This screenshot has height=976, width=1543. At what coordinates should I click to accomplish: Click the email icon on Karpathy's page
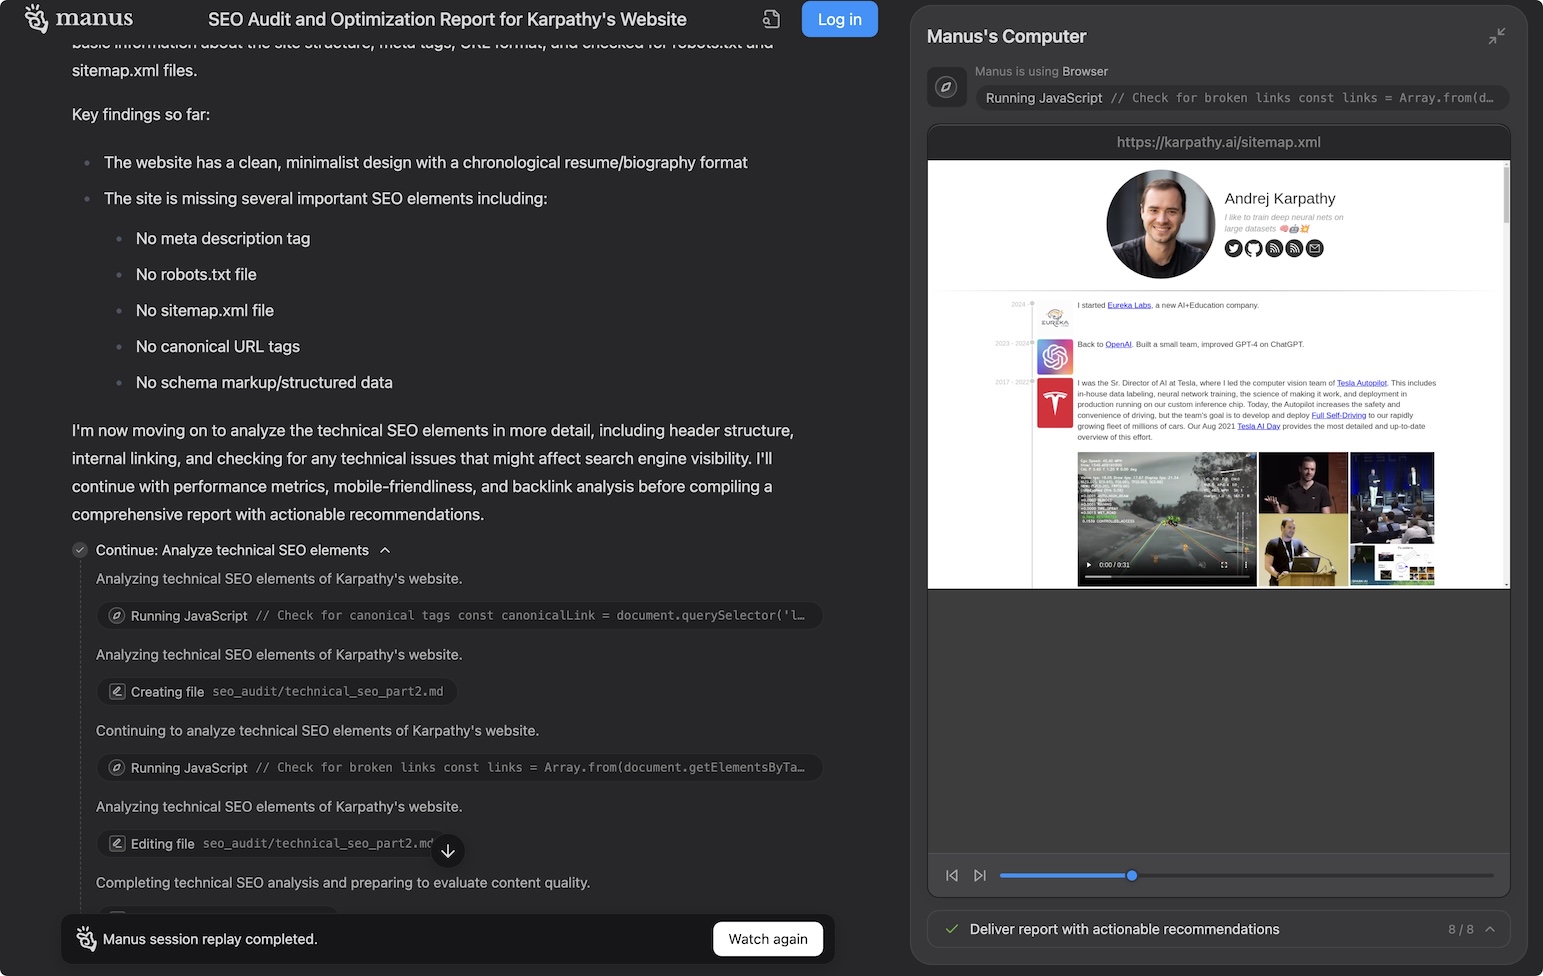click(1315, 248)
